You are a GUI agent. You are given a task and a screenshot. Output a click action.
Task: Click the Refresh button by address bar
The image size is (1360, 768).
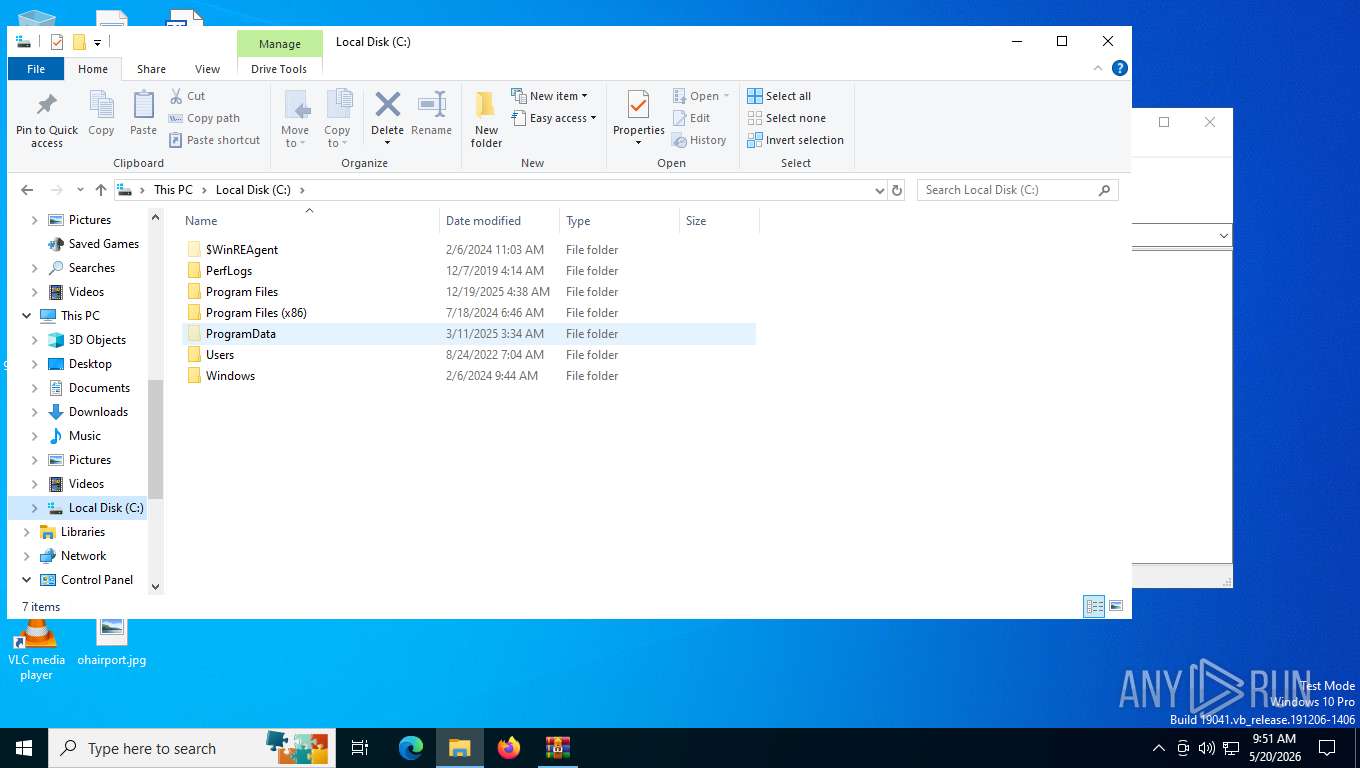coord(897,190)
